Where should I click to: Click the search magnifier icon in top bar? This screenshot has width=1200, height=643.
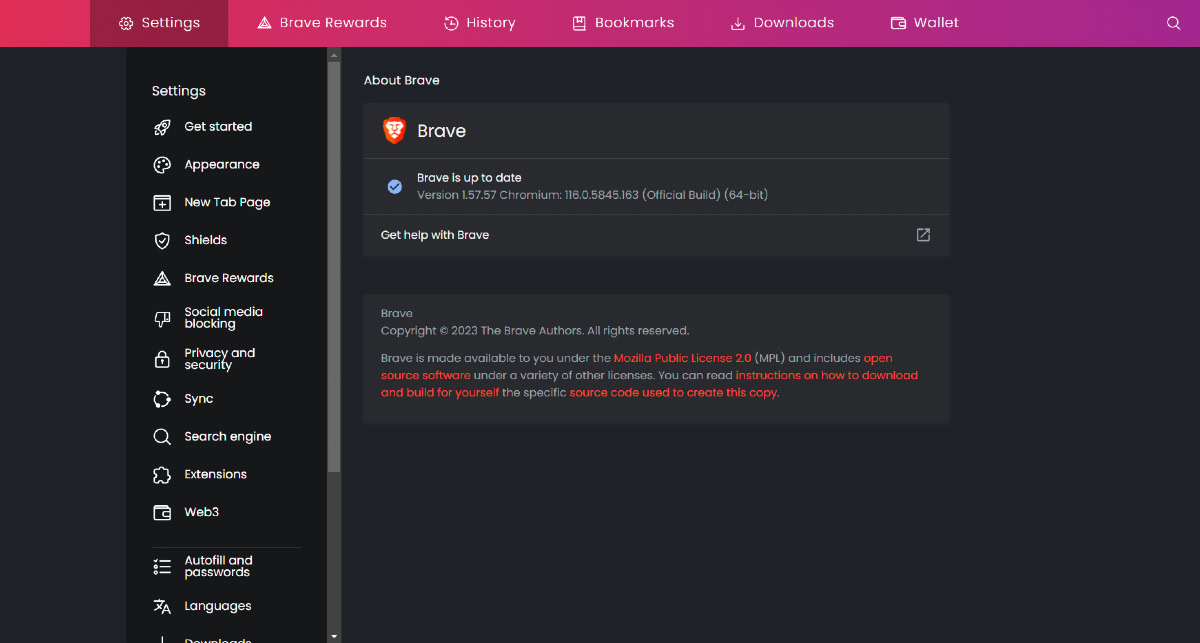coord(1174,23)
